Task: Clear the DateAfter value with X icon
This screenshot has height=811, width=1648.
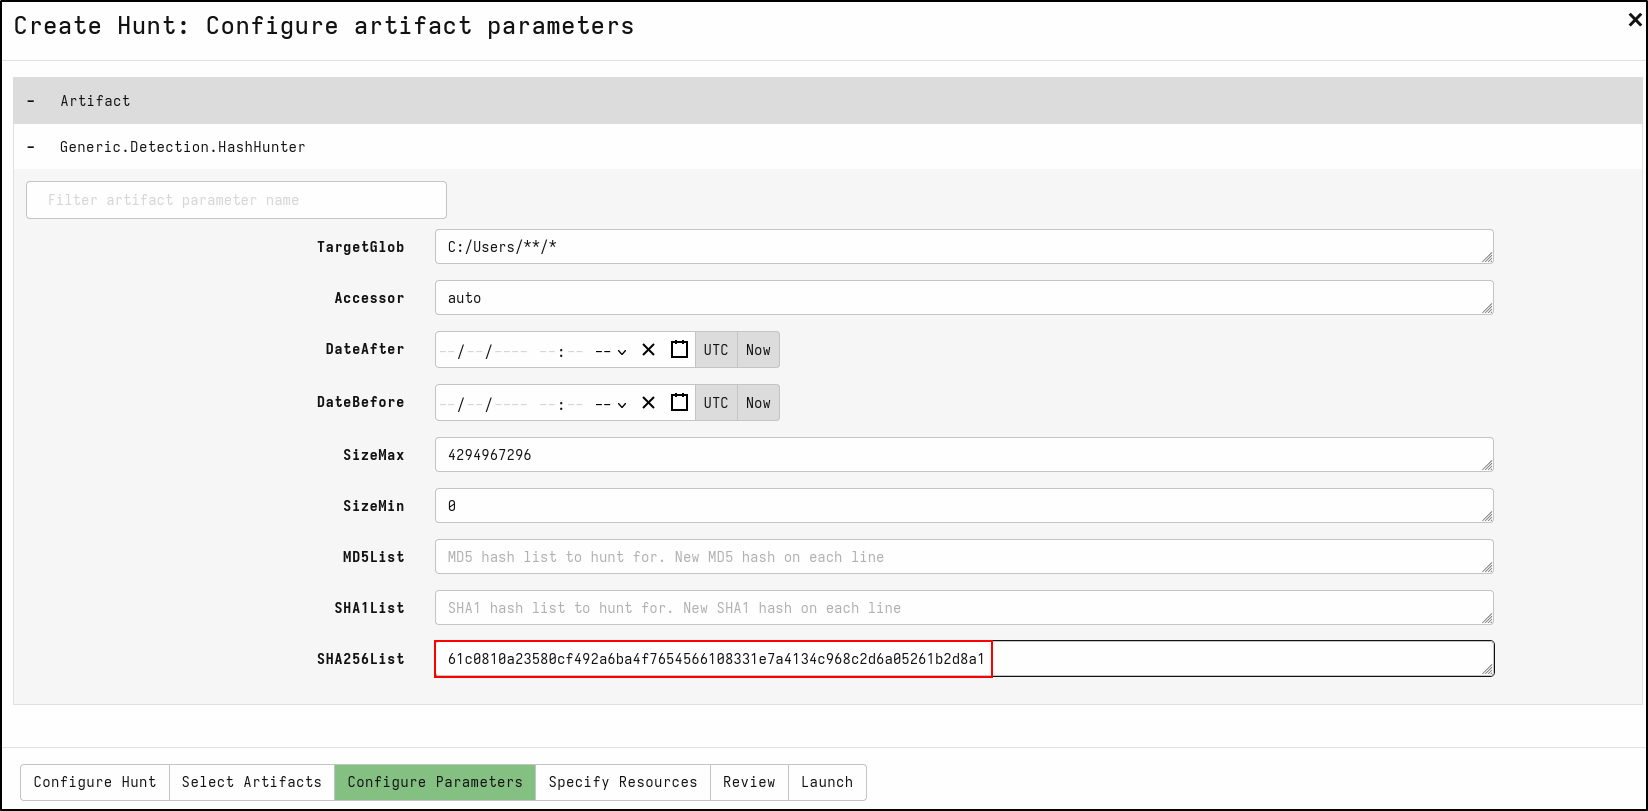Action: click(648, 350)
